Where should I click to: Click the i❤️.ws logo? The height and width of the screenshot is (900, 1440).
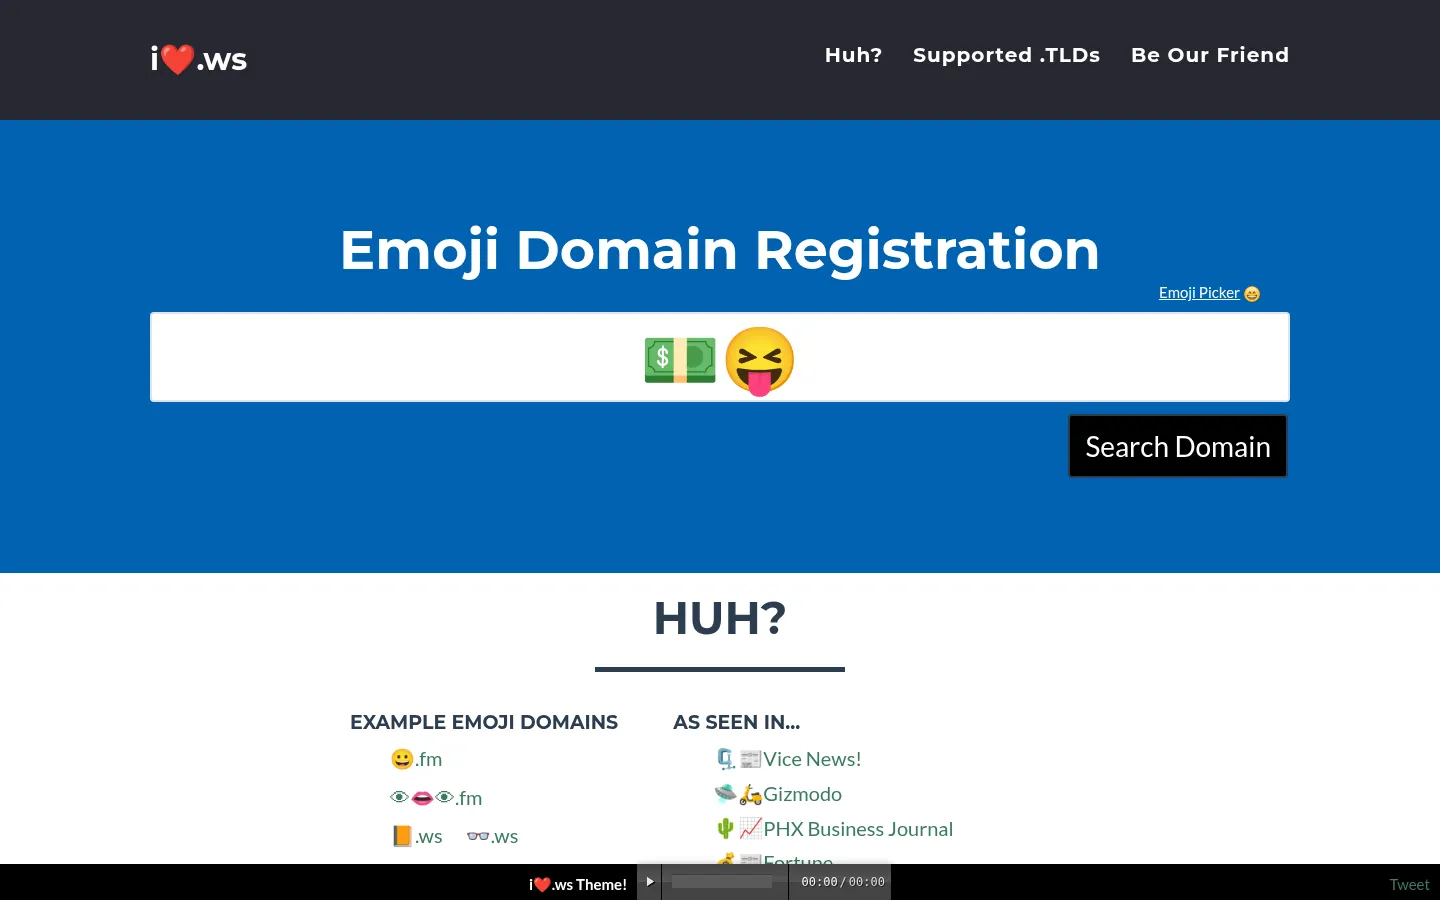(198, 59)
